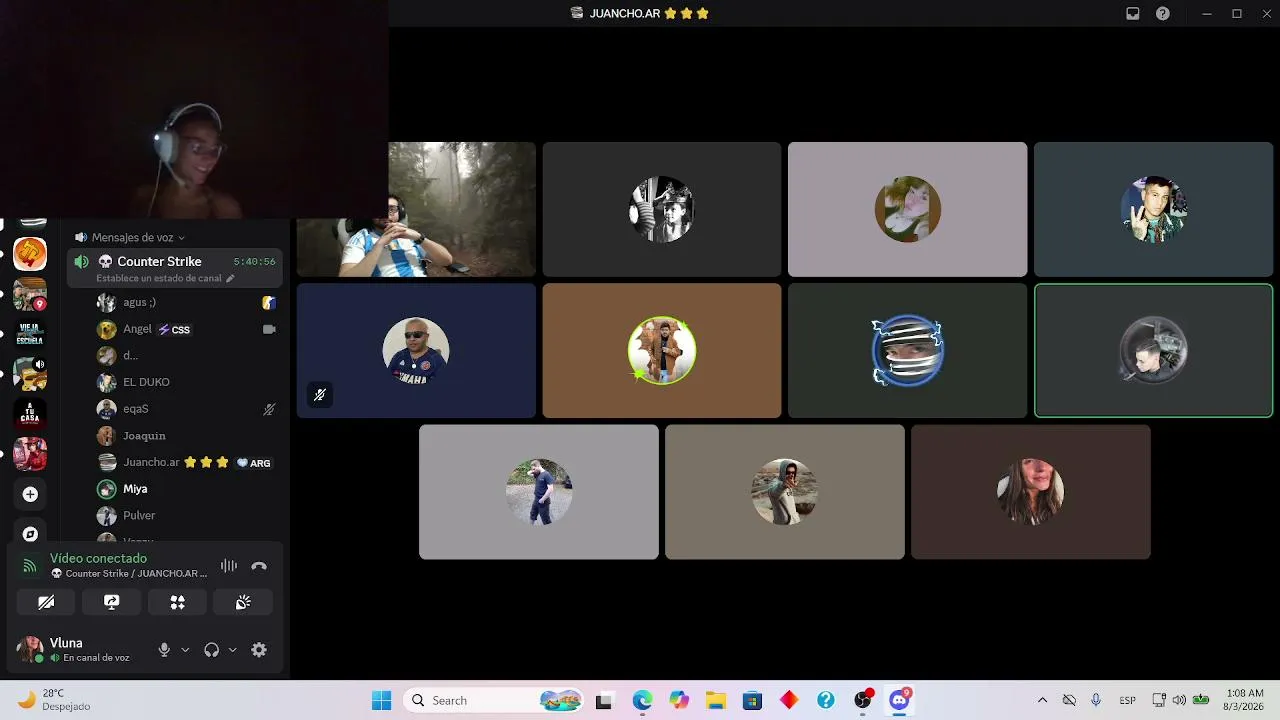Viewport: 1280px width, 720px height.
Task: Open Discord user settings gear
Action: pos(259,650)
